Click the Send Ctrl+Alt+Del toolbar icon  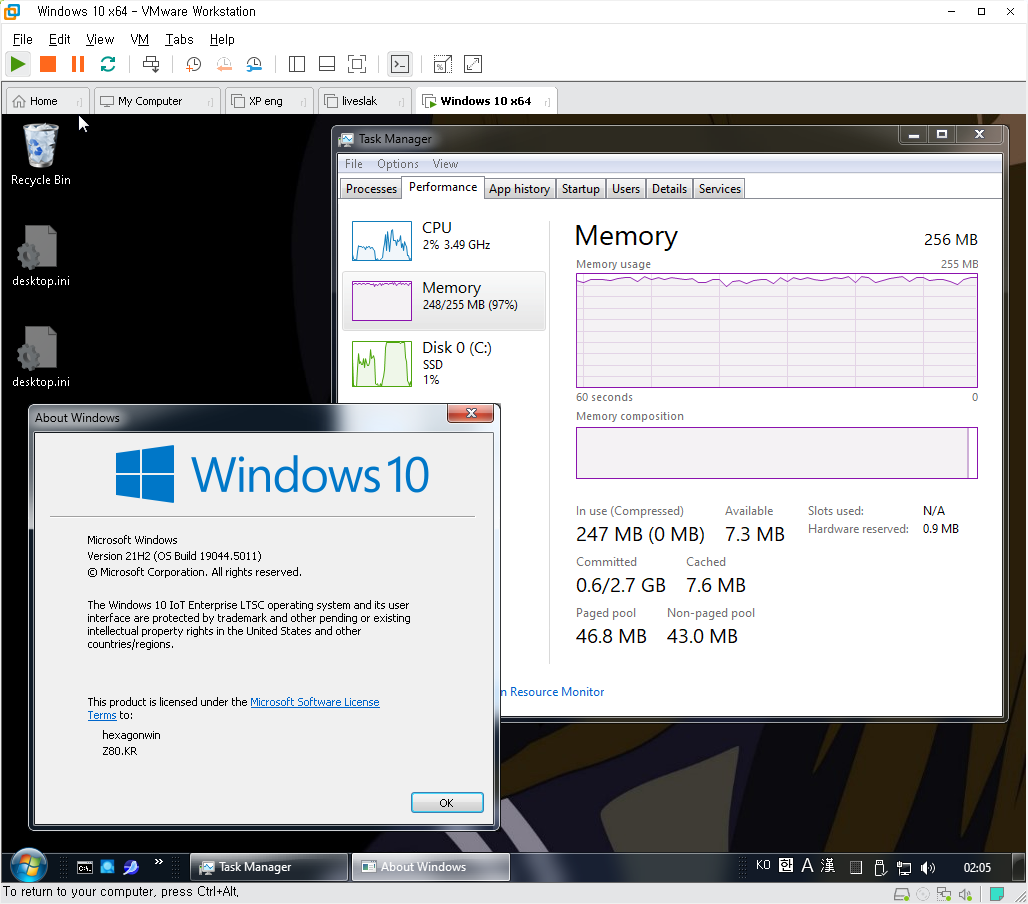point(151,64)
